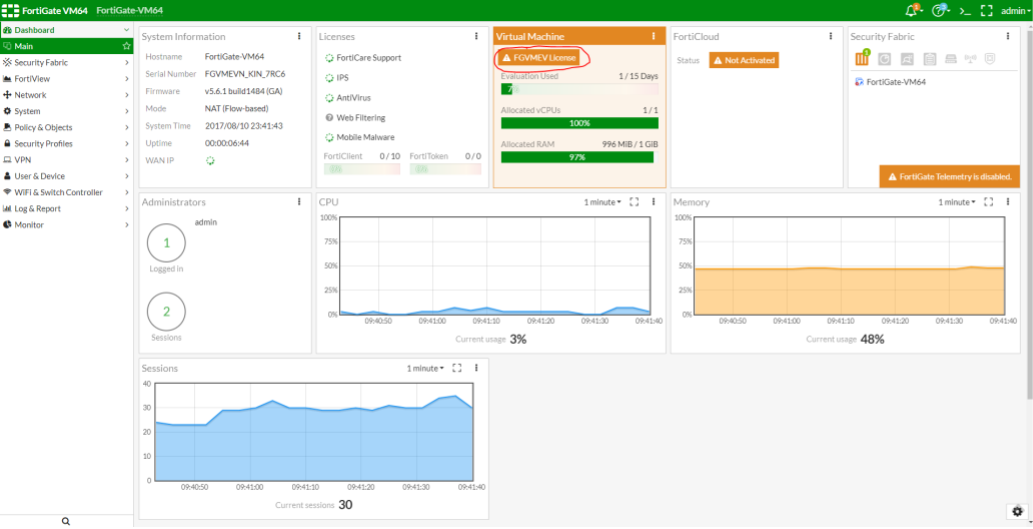Click the Sessions count circle

(166, 312)
